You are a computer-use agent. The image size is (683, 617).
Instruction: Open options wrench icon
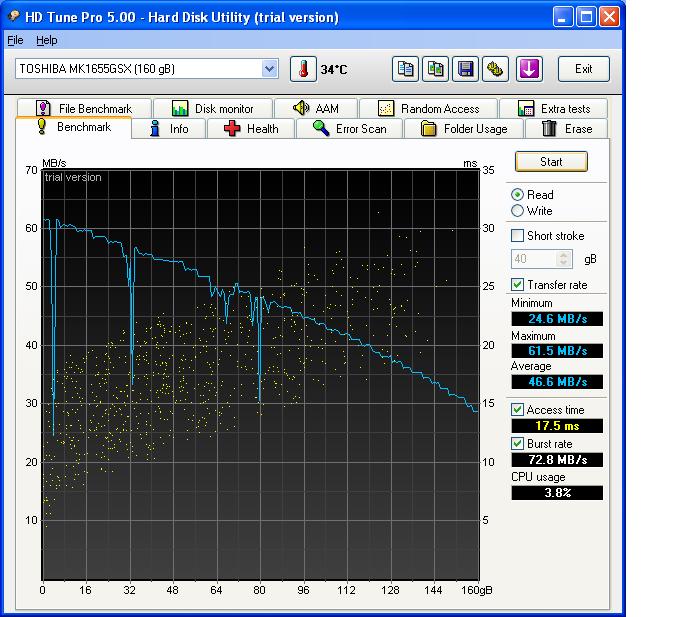click(x=495, y=69)
